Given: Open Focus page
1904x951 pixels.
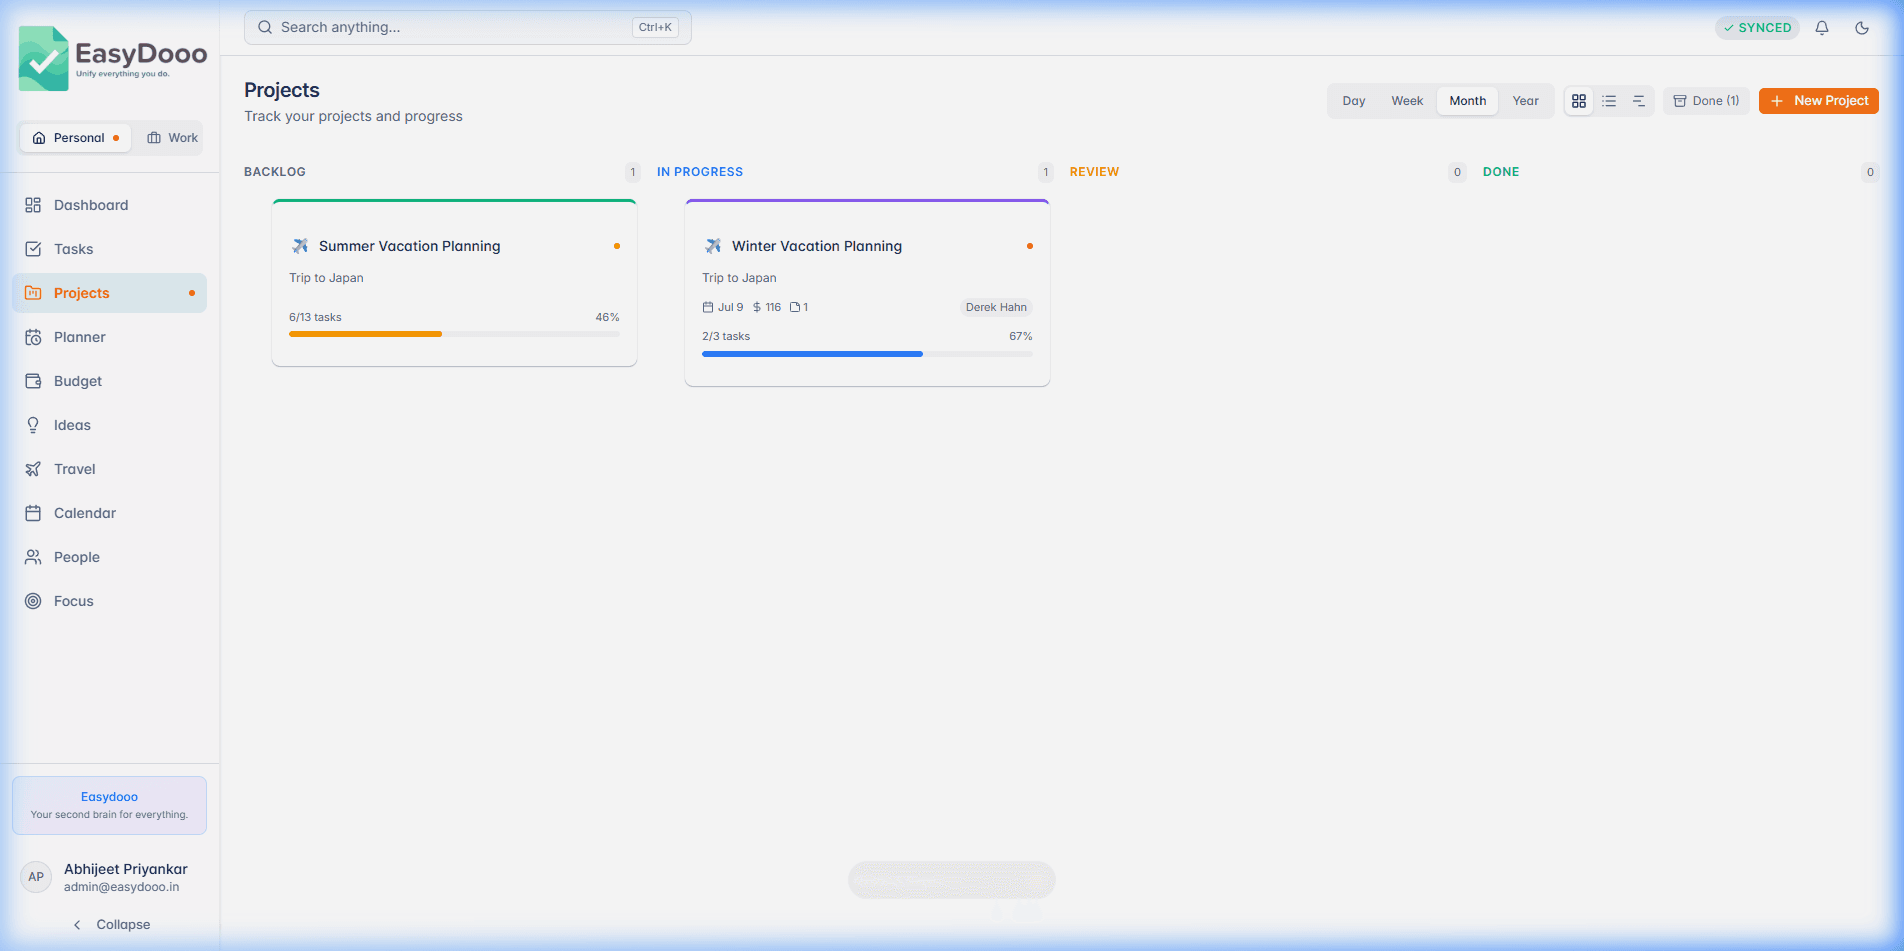Looking at the screenshot, I should pyautogui.click(x=109, y=601).
